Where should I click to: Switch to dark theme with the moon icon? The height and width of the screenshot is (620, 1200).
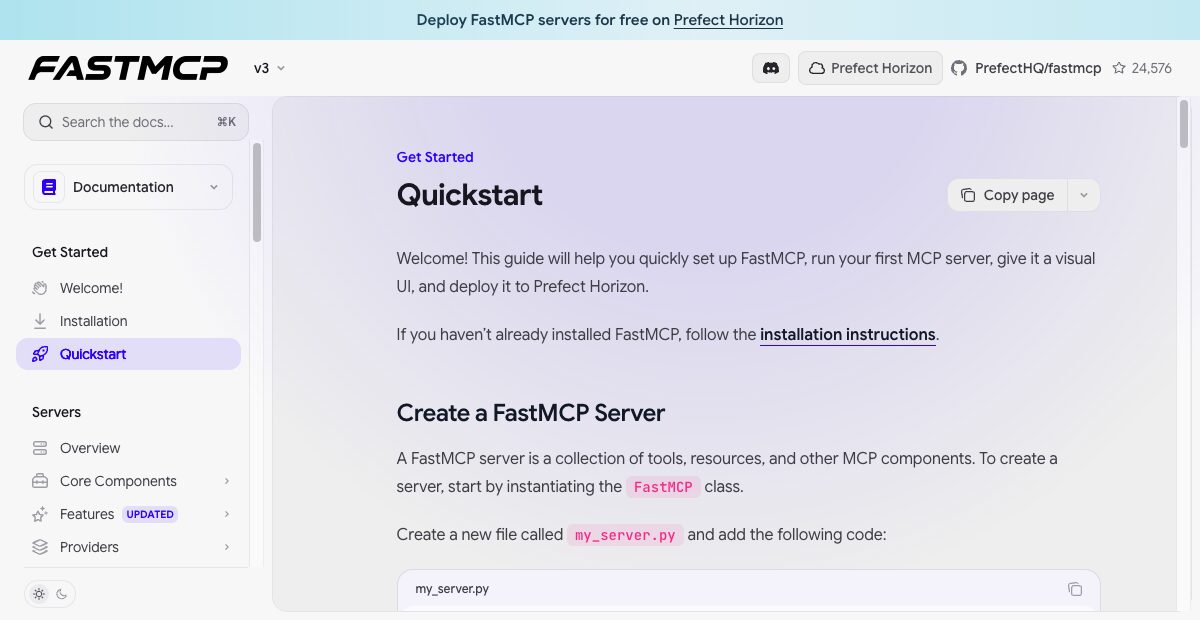coord(61,594)
